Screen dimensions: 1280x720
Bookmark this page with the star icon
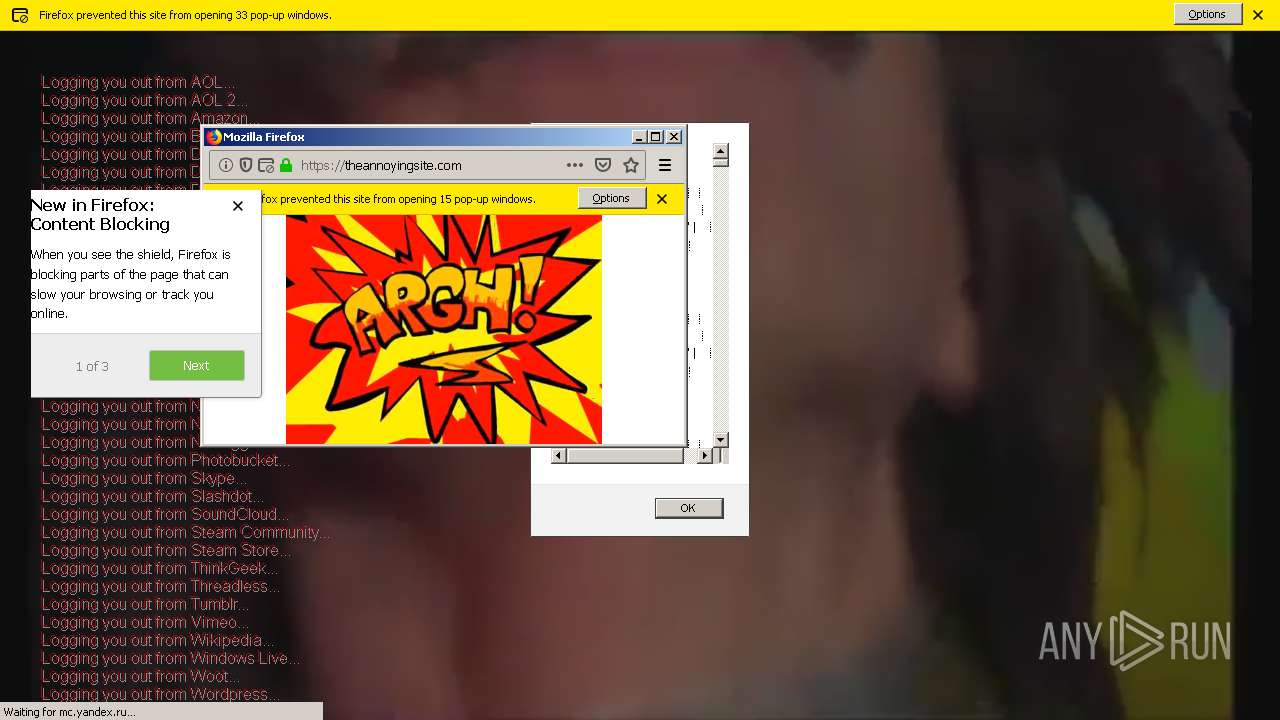point(631,165)
